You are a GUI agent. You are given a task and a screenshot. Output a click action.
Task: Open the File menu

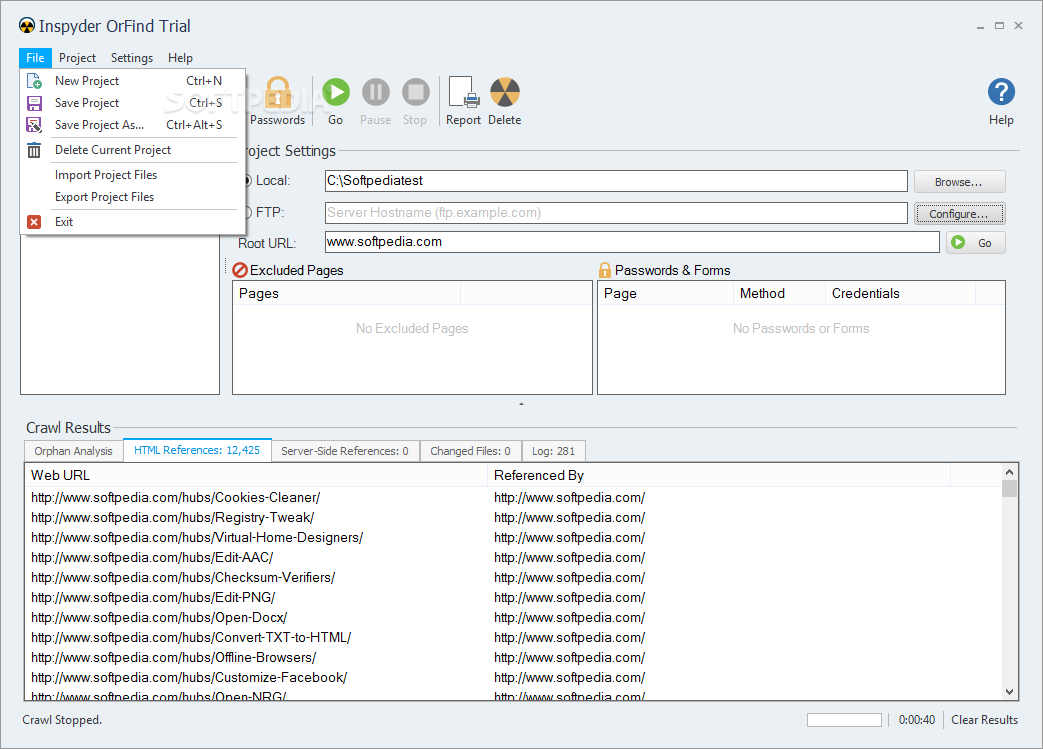35,58
